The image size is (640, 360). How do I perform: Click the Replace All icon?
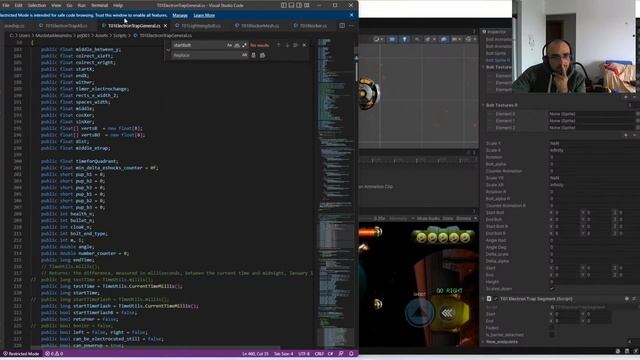262,55
